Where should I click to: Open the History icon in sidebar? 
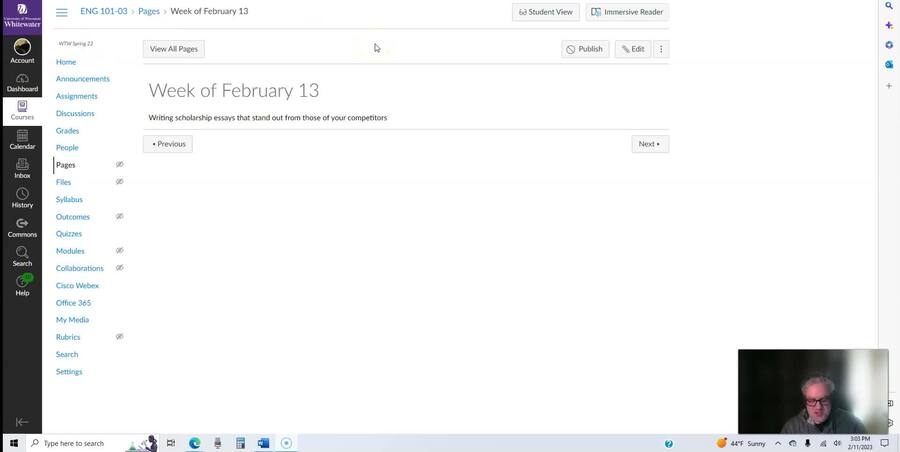coord(22,198)
